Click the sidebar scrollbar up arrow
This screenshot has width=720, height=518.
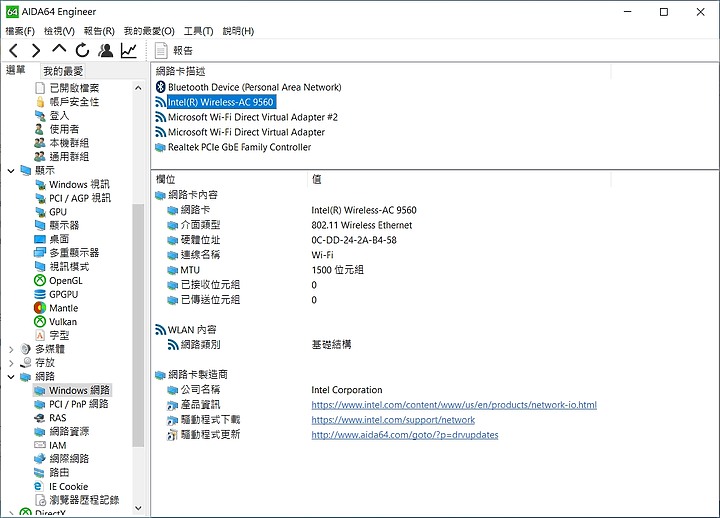coord(138,88)
